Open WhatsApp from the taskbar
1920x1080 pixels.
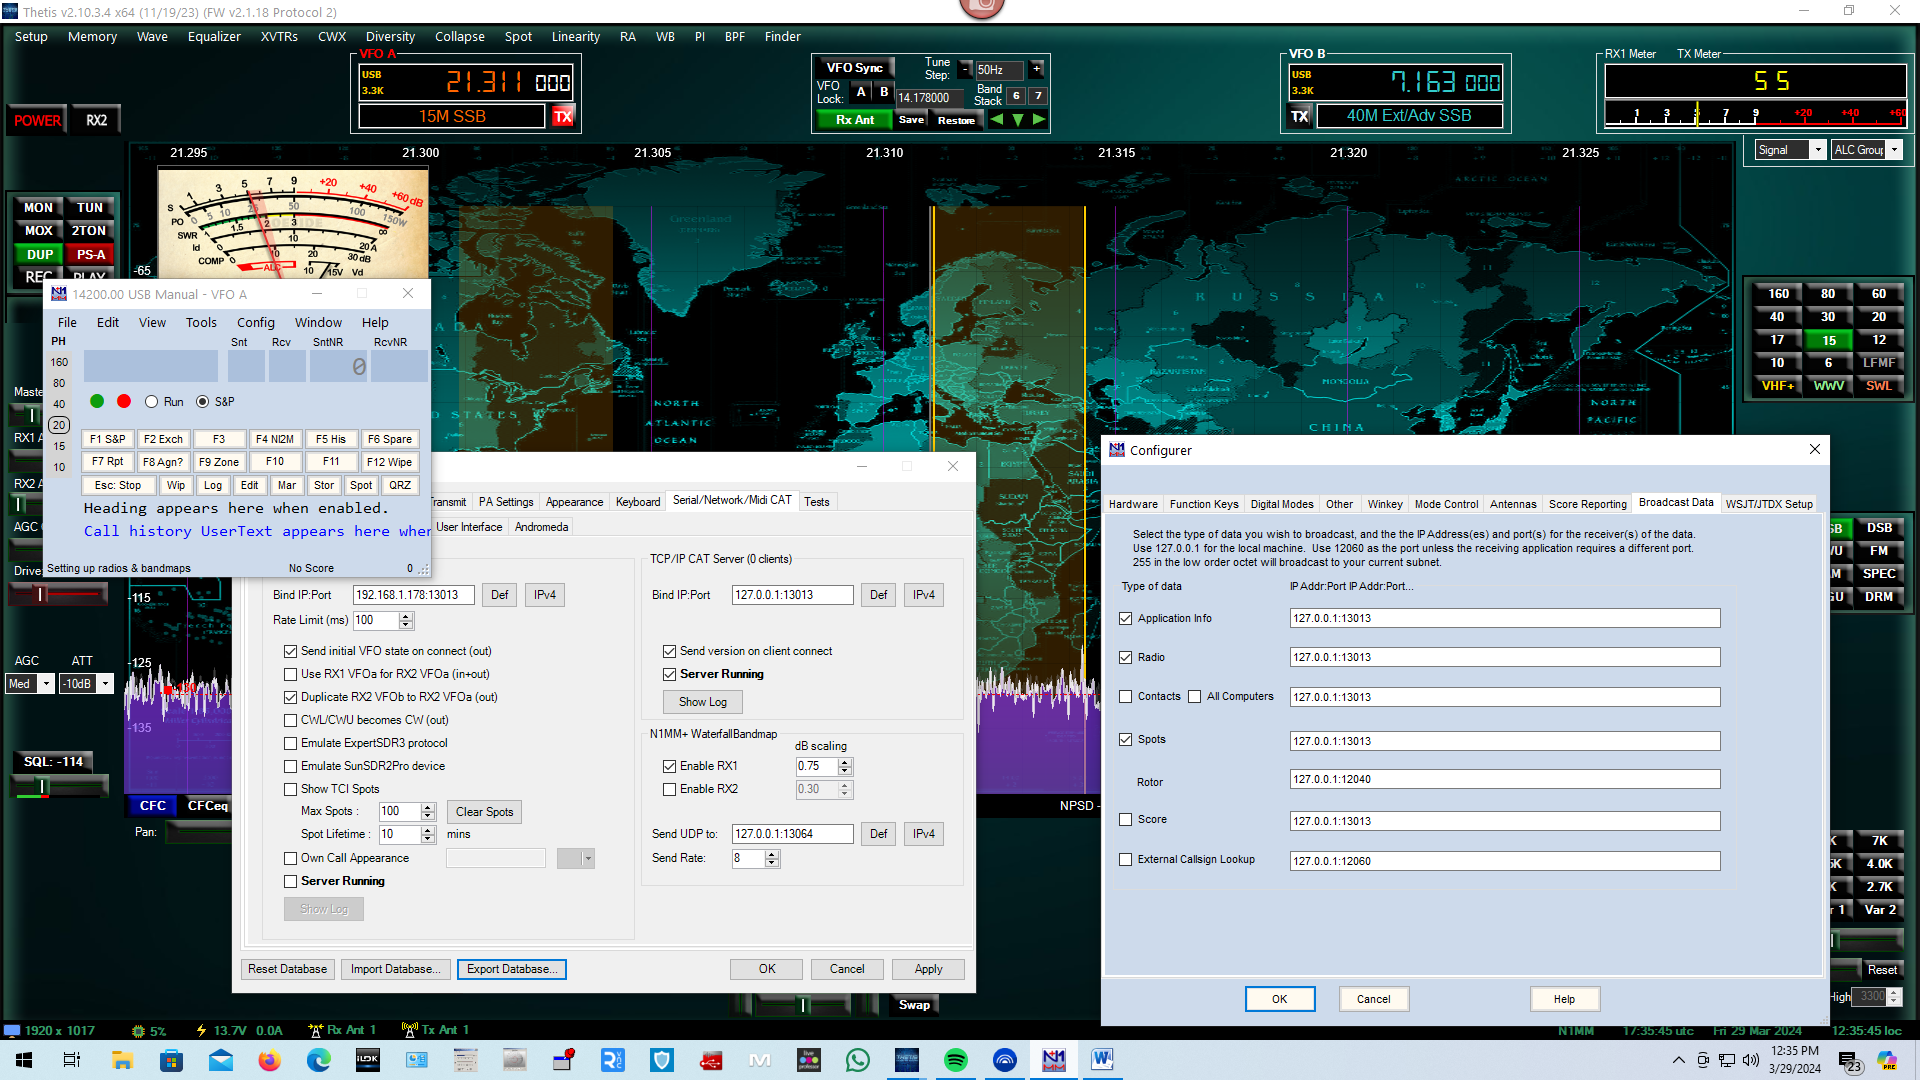click(858, 1060)
